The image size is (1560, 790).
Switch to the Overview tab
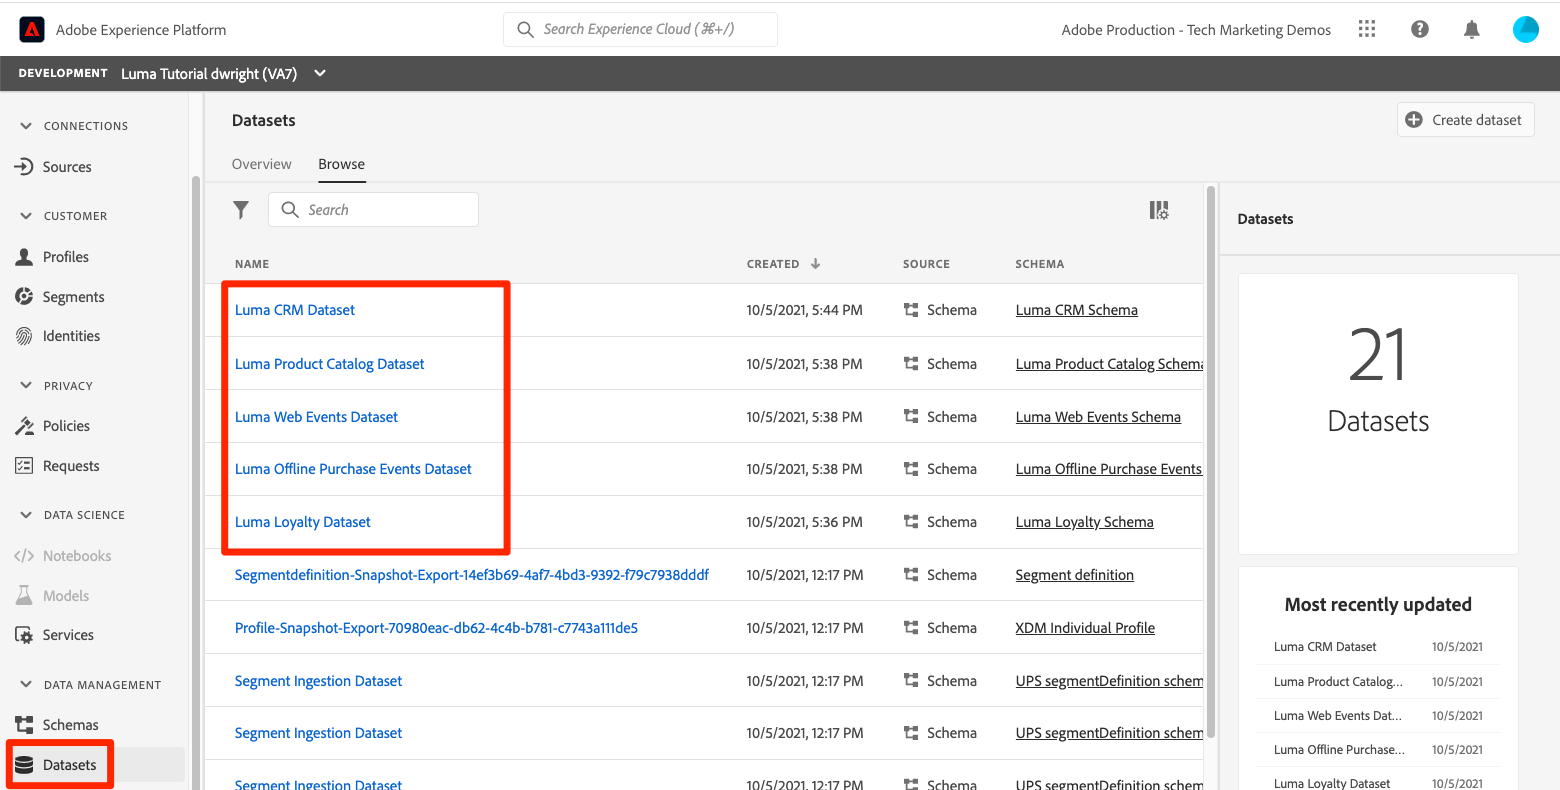[x=262, y=164]
